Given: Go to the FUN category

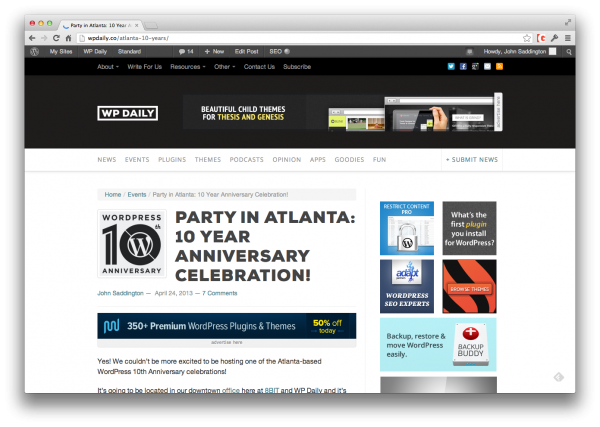Looking at the screenshot, I should click(379, 160).
